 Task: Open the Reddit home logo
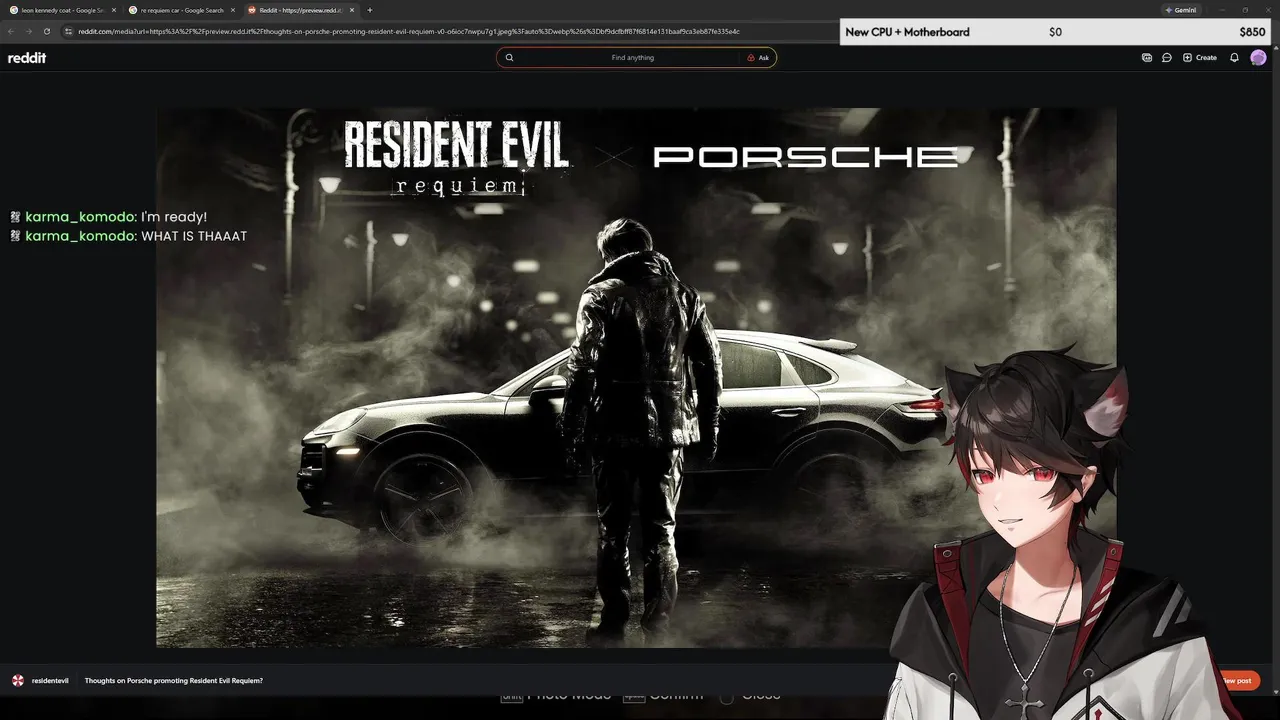coord(27,58)
